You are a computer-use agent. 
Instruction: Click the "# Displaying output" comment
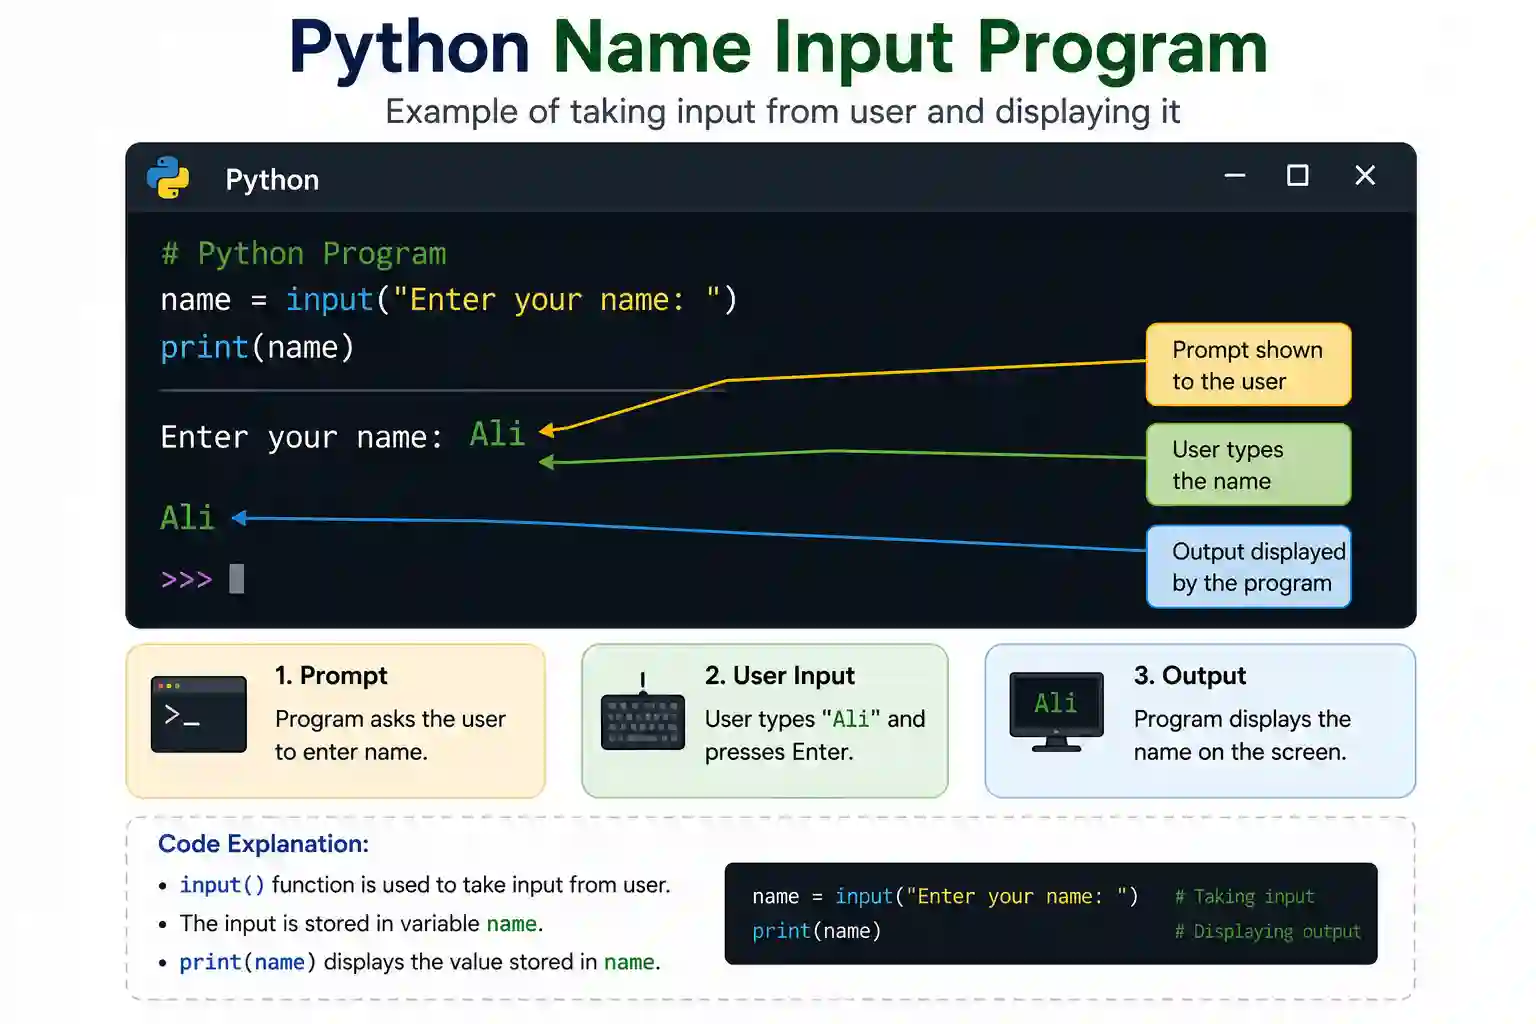1267,932
